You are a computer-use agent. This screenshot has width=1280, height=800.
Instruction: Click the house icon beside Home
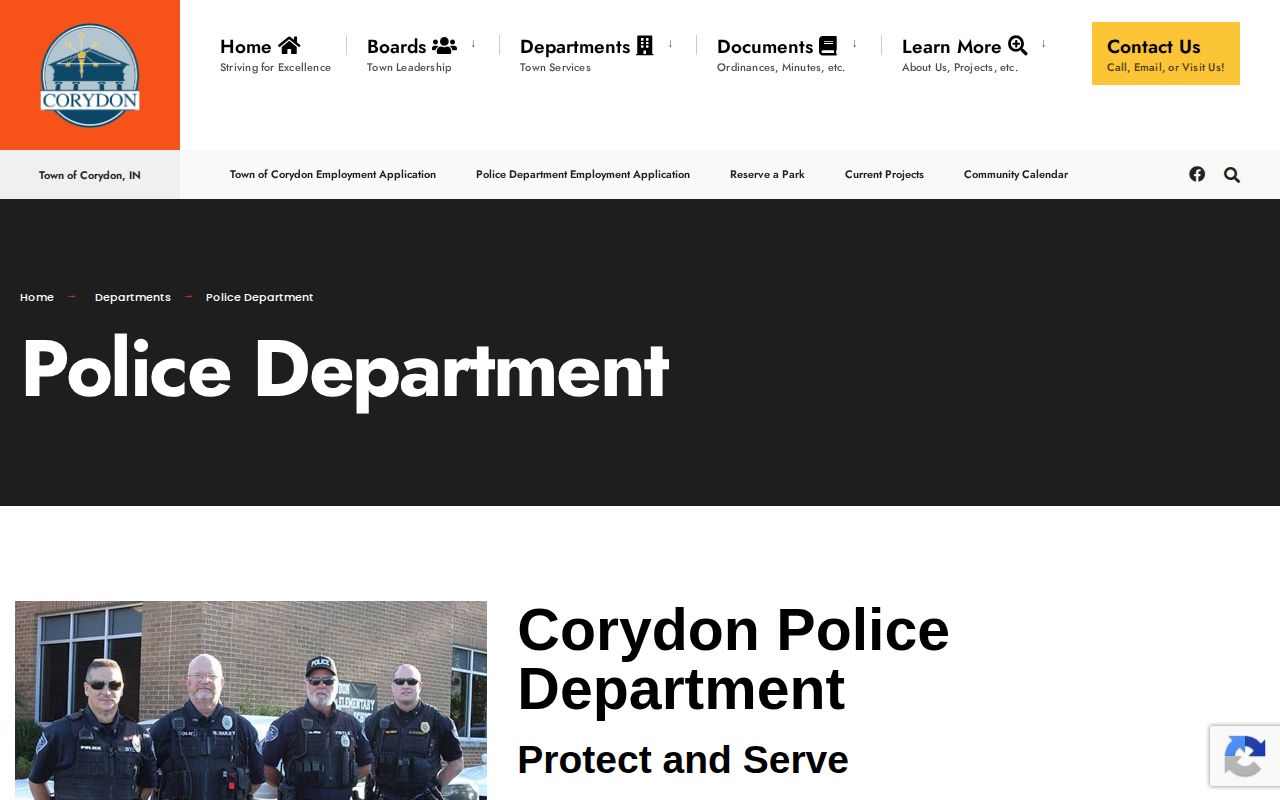(289, 45)
